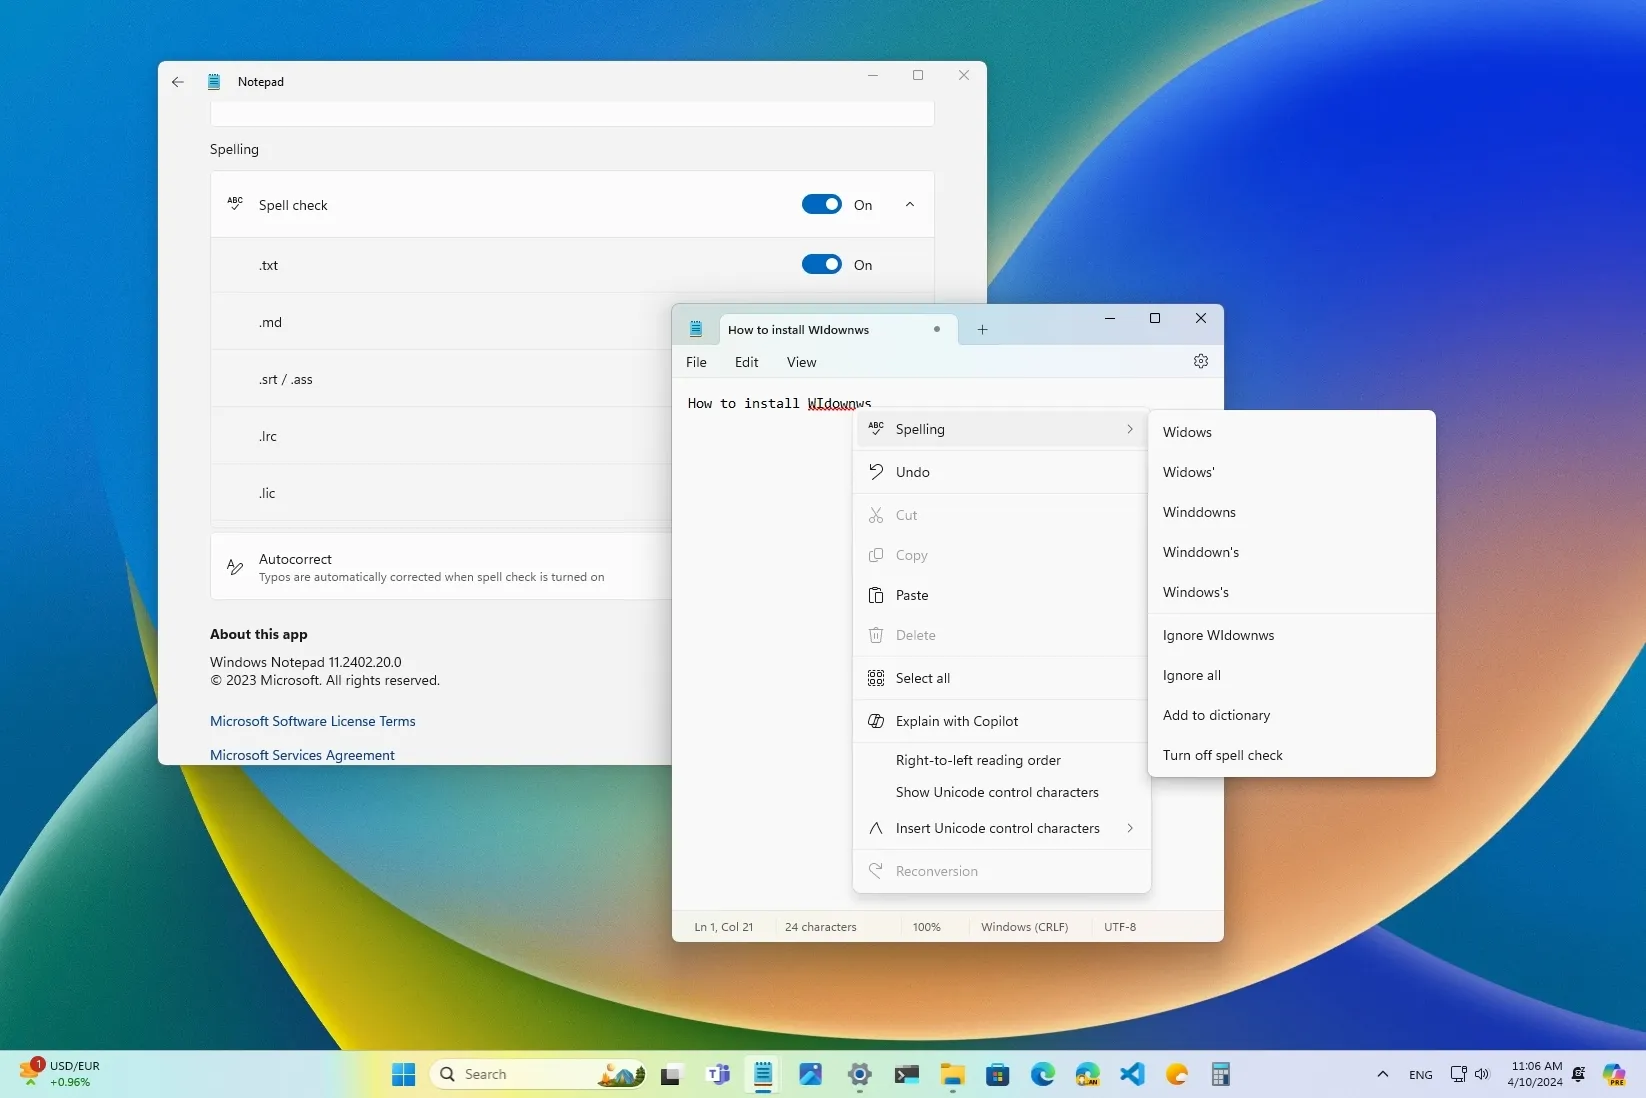Screen dimensions: 1646x1098
Task: Click the Spell check ABC icon in settings
Action: pos(235,204)
